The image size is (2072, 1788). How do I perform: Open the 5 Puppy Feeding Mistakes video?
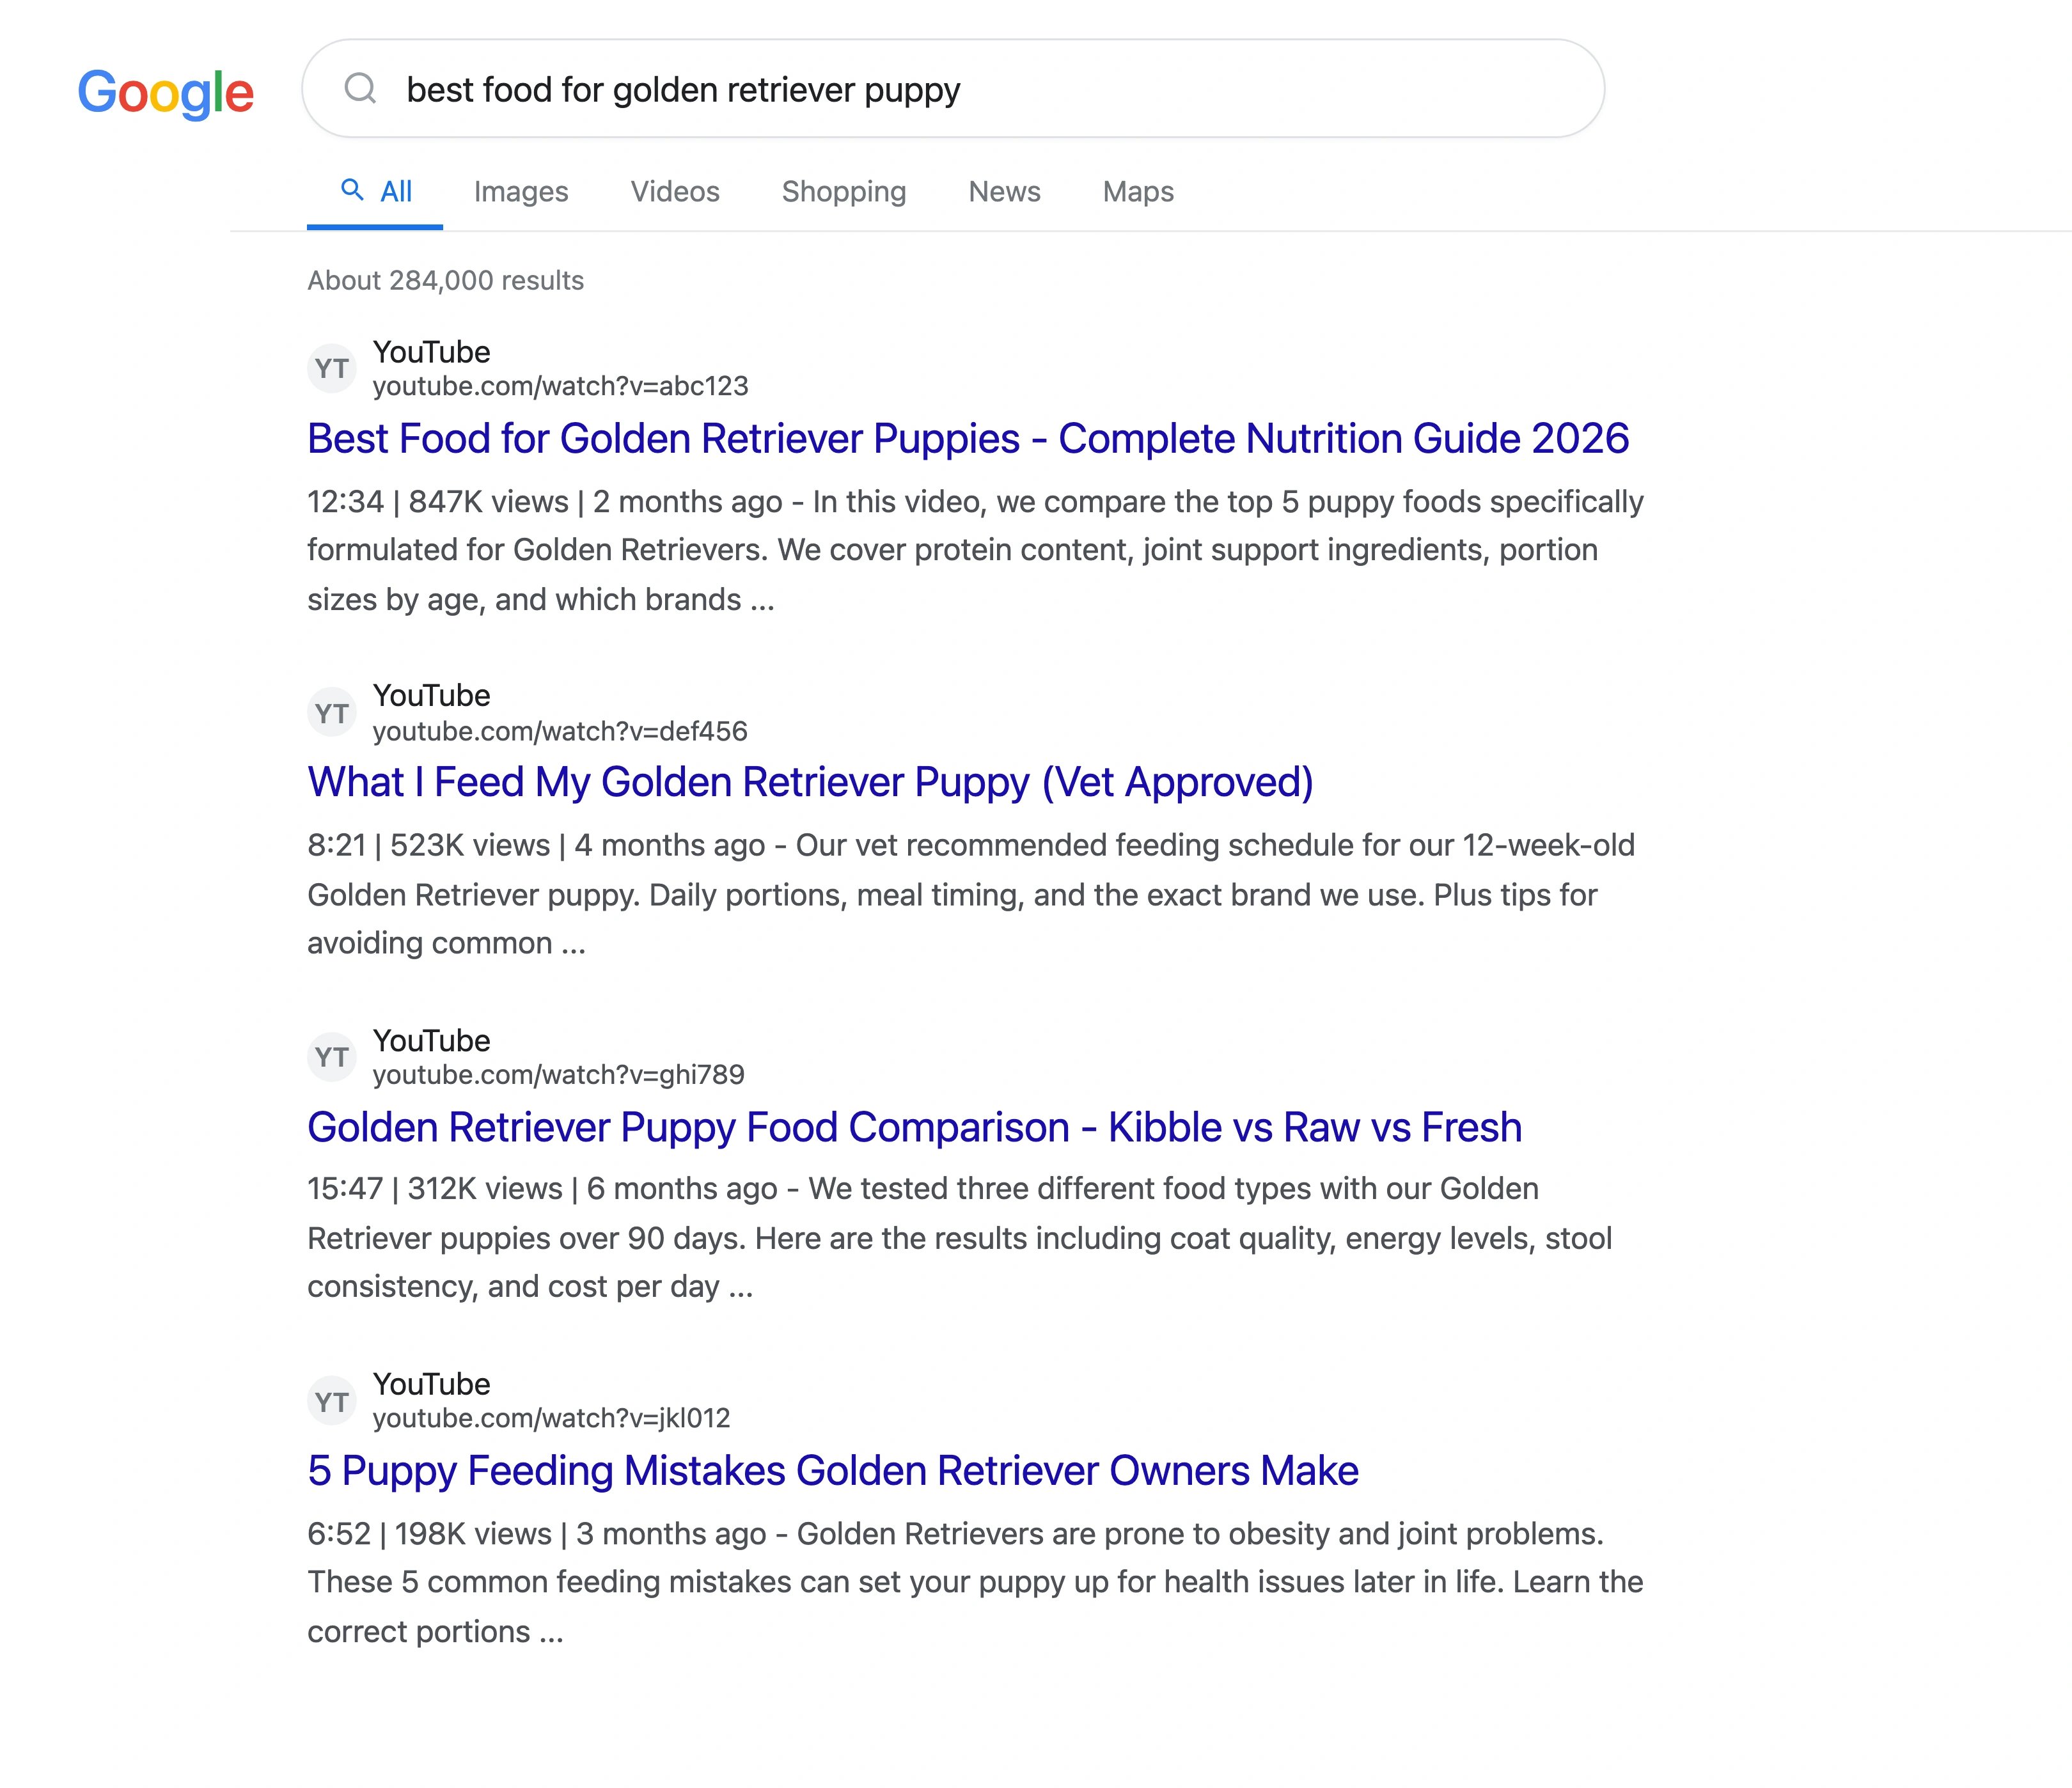pyautogui.click(x=833, y=1471)
